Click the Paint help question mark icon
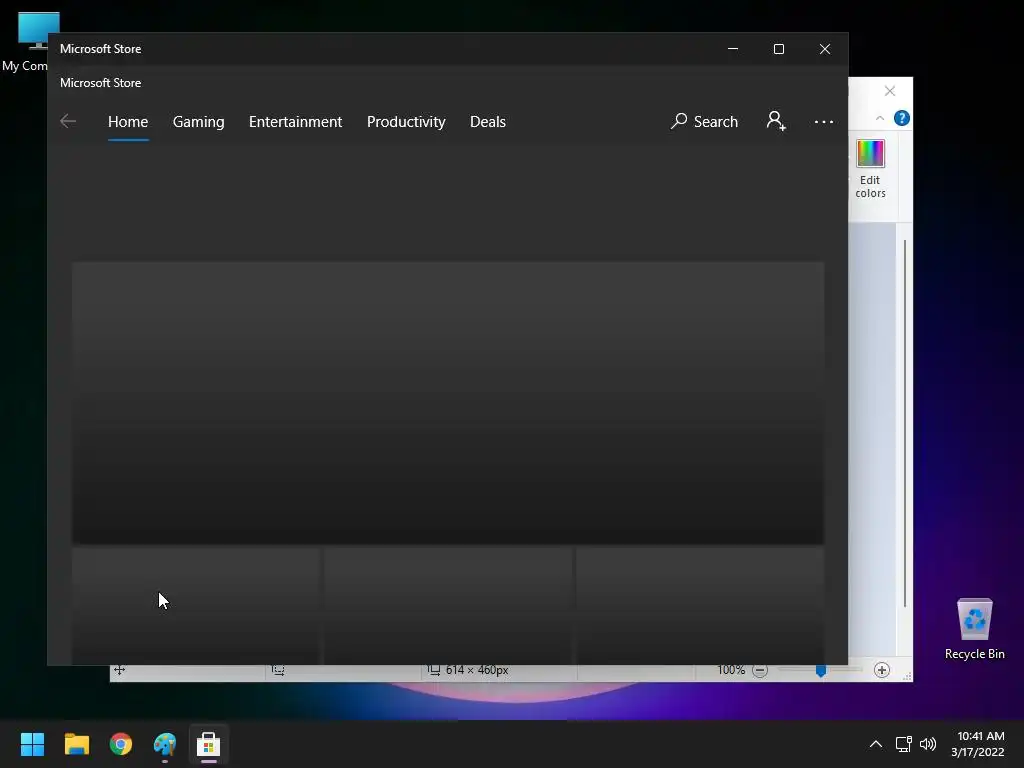The height and width of the screenshot is (768, 1024). pyautogui.click(x=902, y=118)
